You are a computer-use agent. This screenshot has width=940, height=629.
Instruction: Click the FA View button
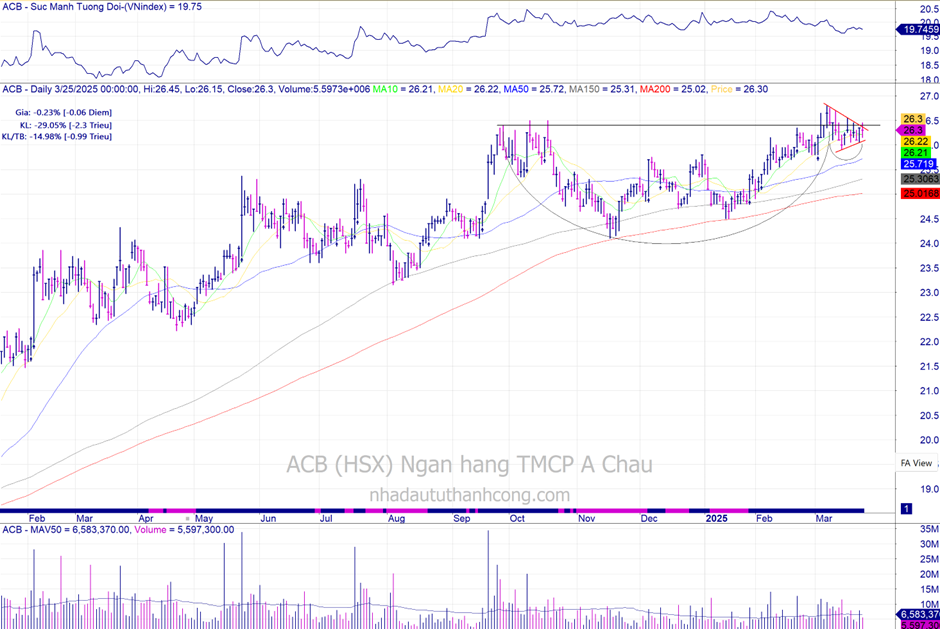(917, 463)
